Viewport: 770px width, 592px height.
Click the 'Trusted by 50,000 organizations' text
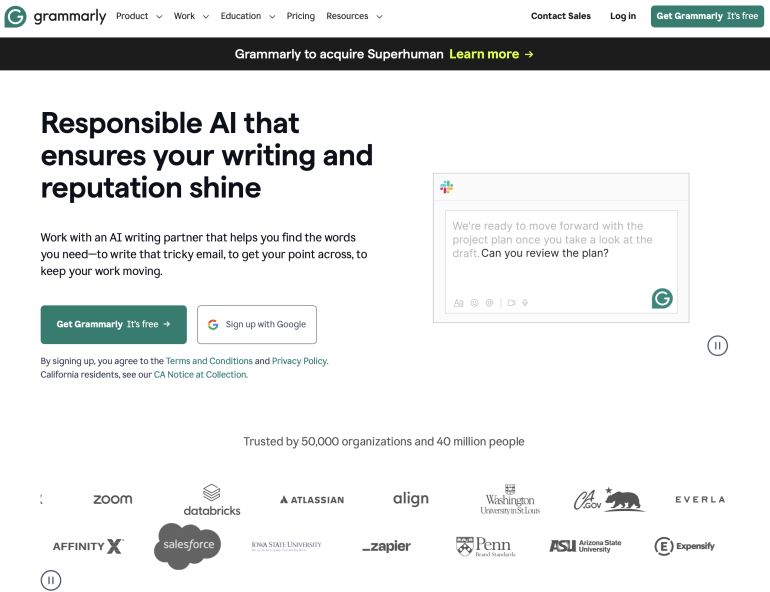click(384, 441)
